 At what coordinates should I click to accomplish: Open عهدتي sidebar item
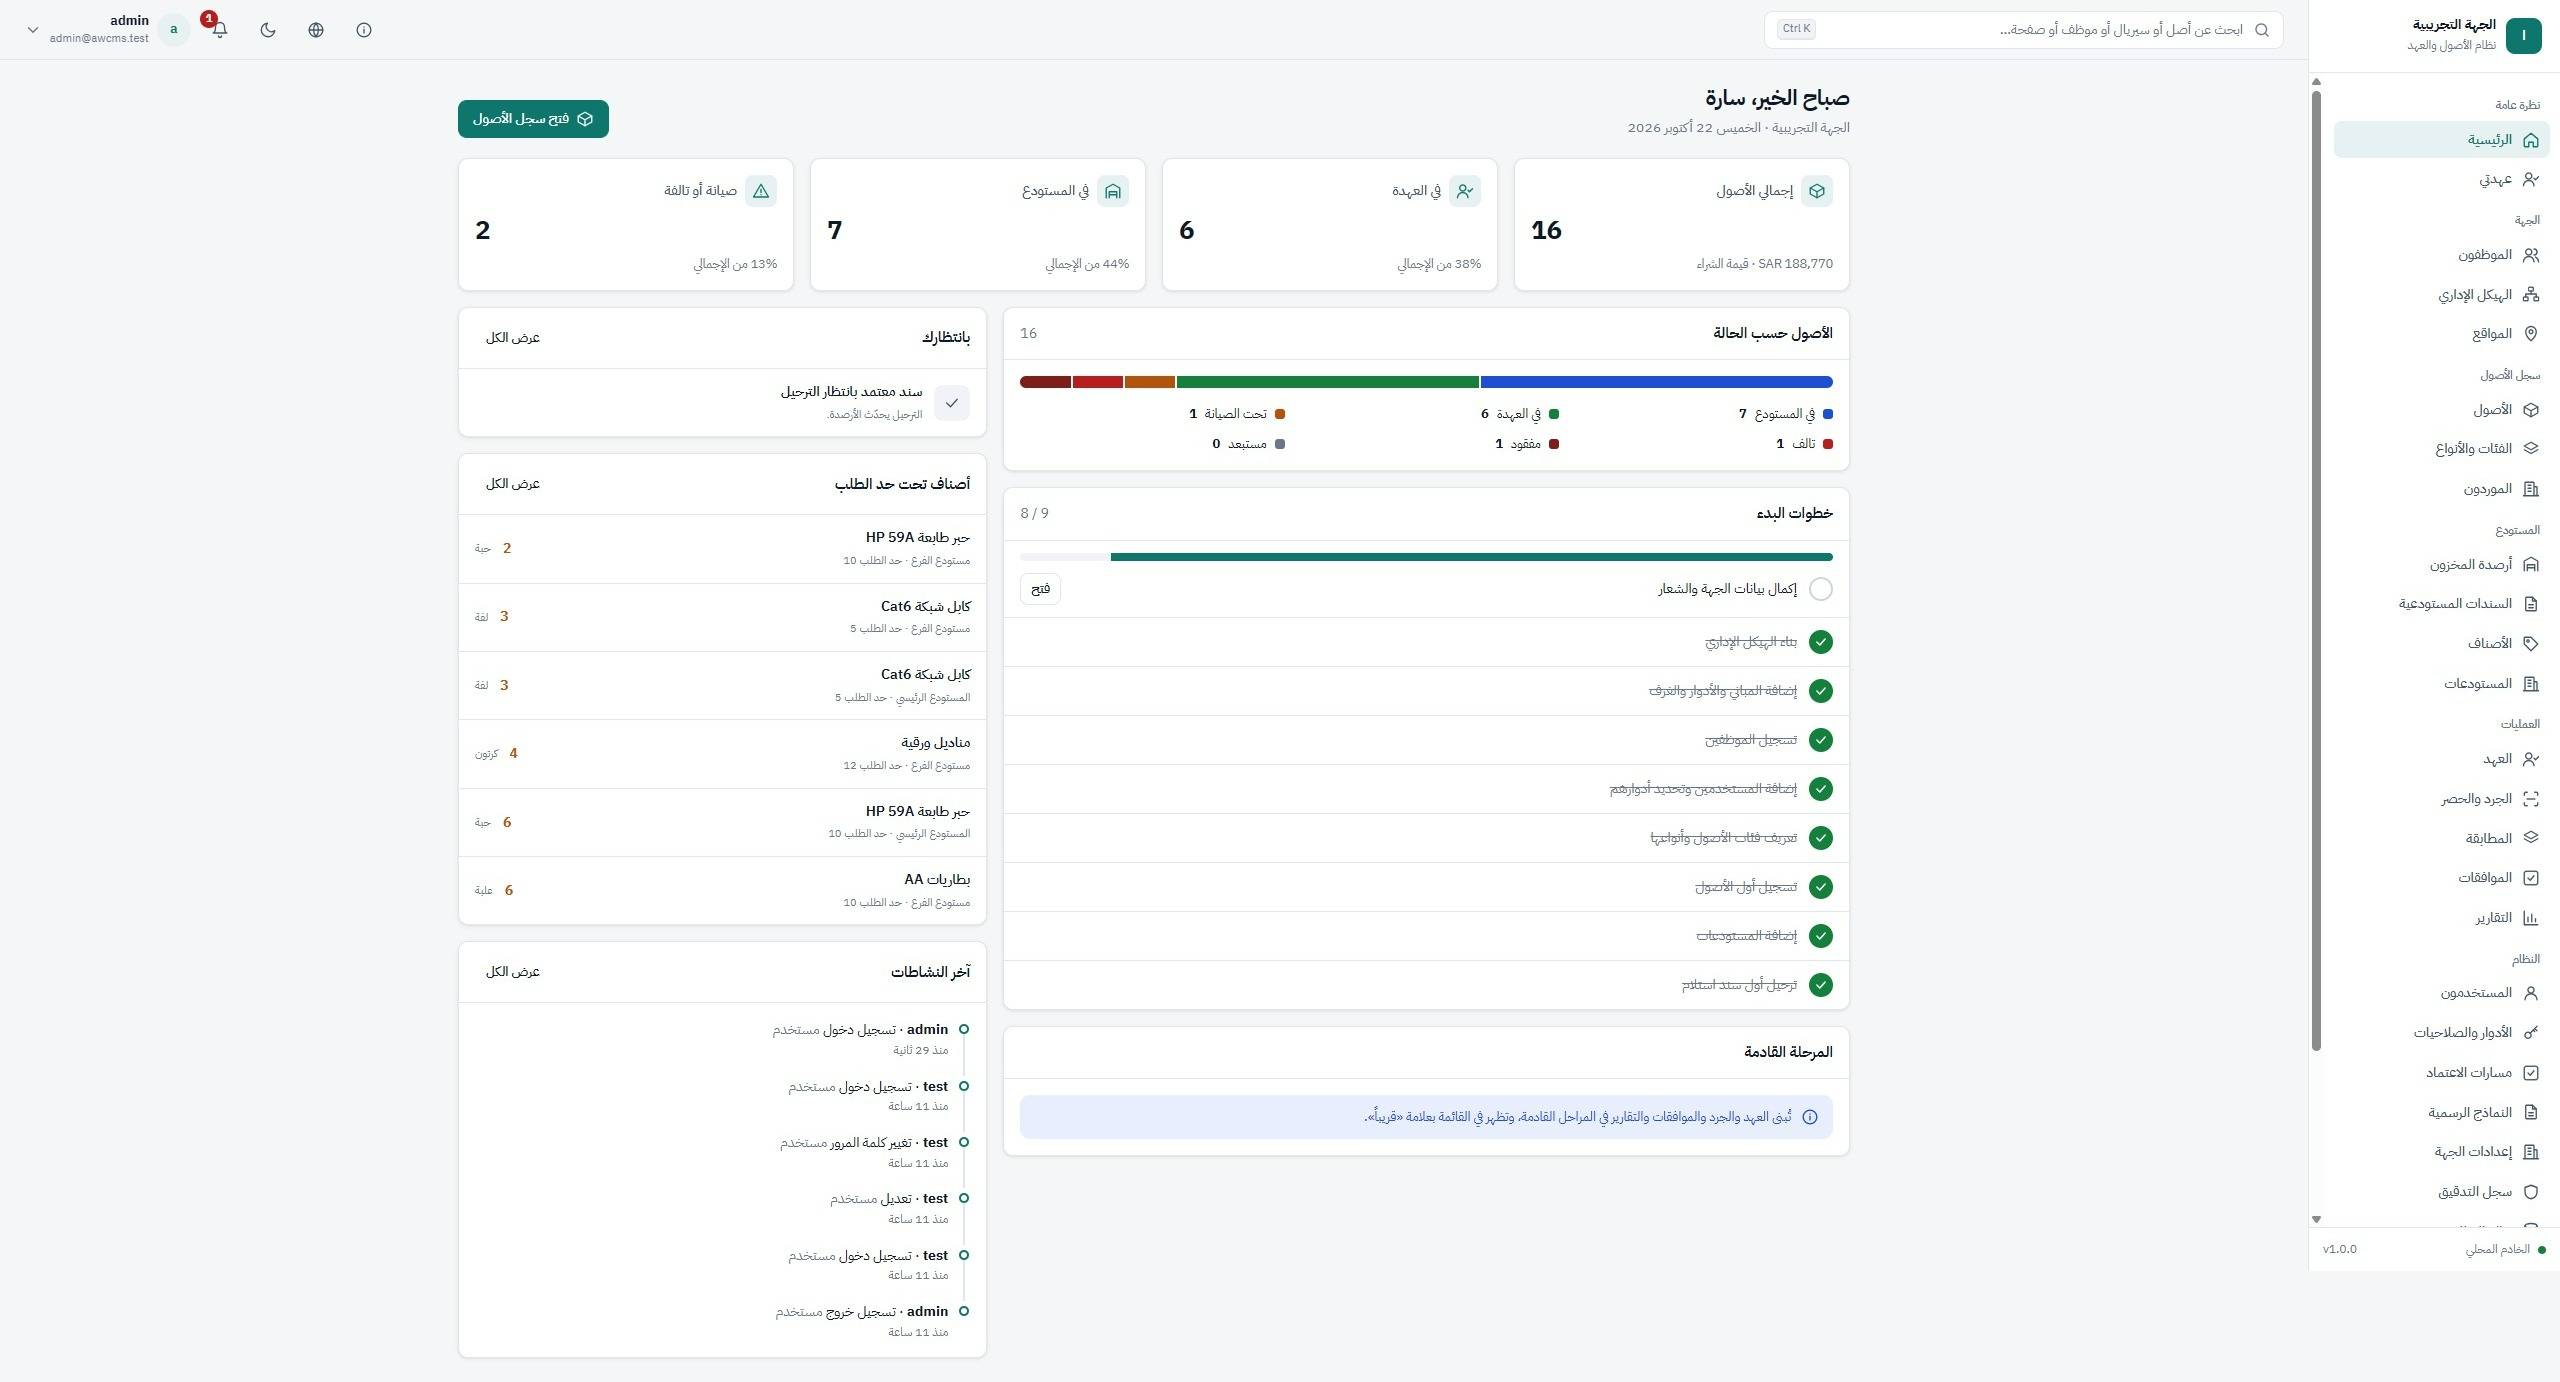2441,179
